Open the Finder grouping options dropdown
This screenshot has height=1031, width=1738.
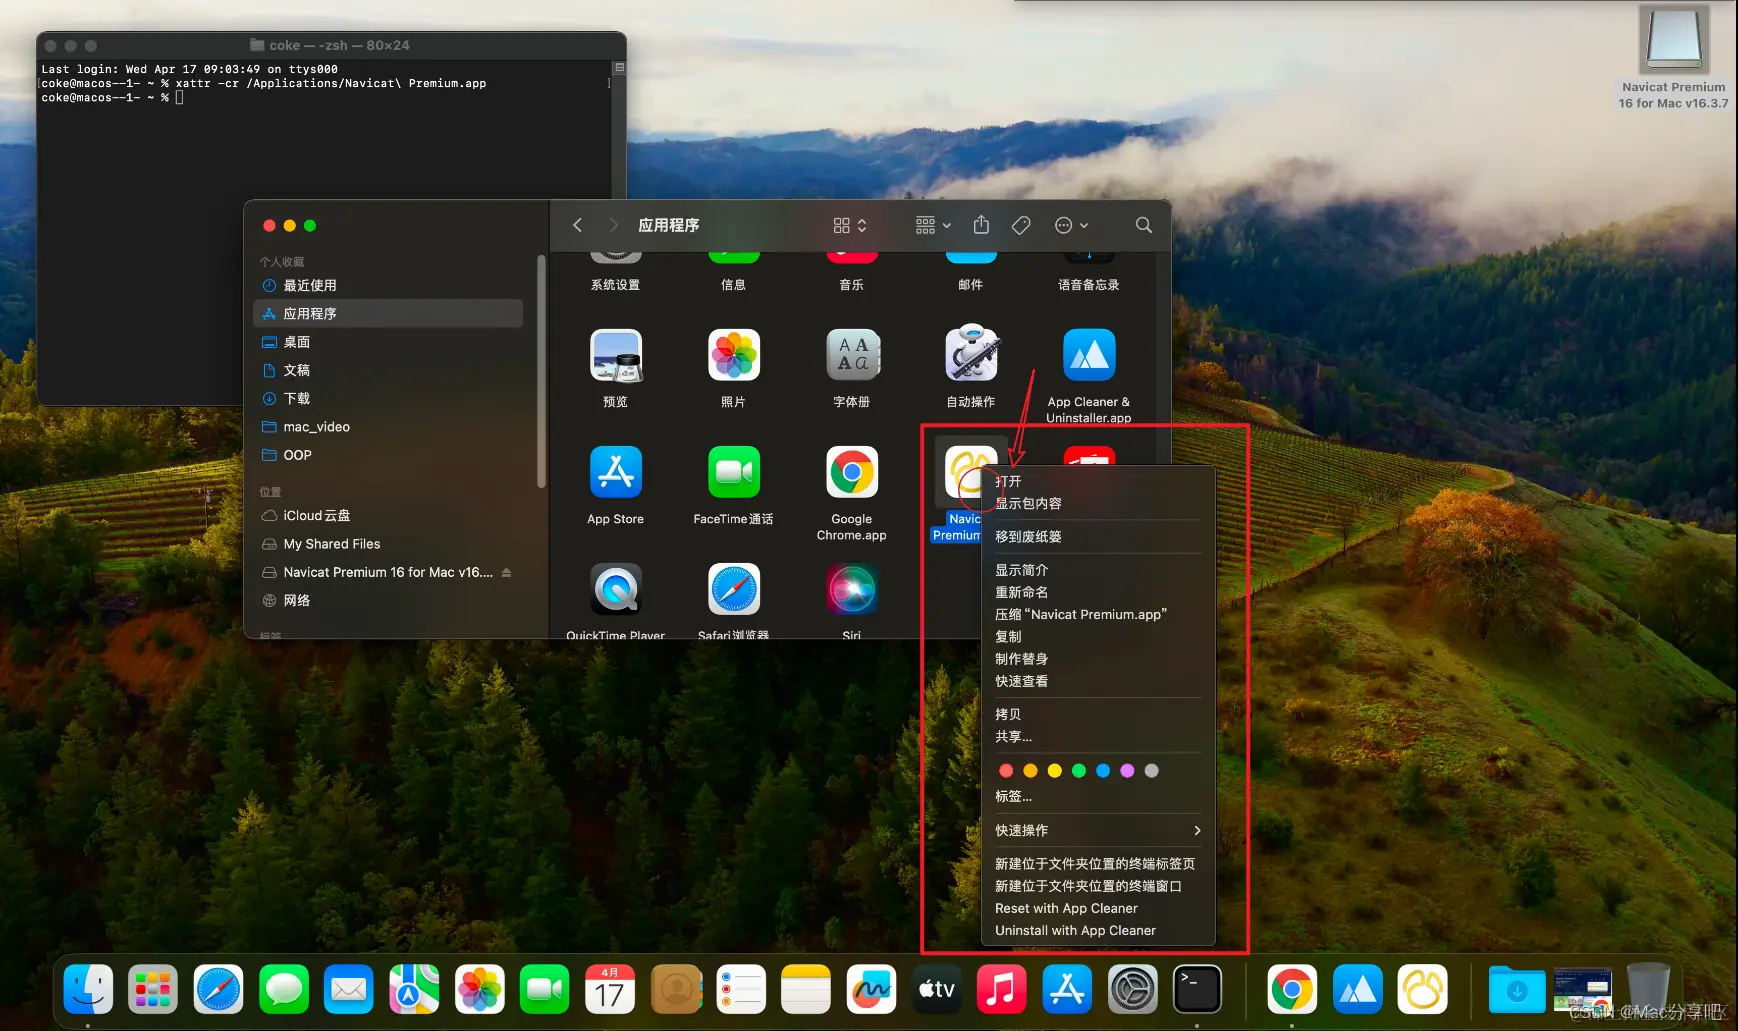tap(933, 225)
